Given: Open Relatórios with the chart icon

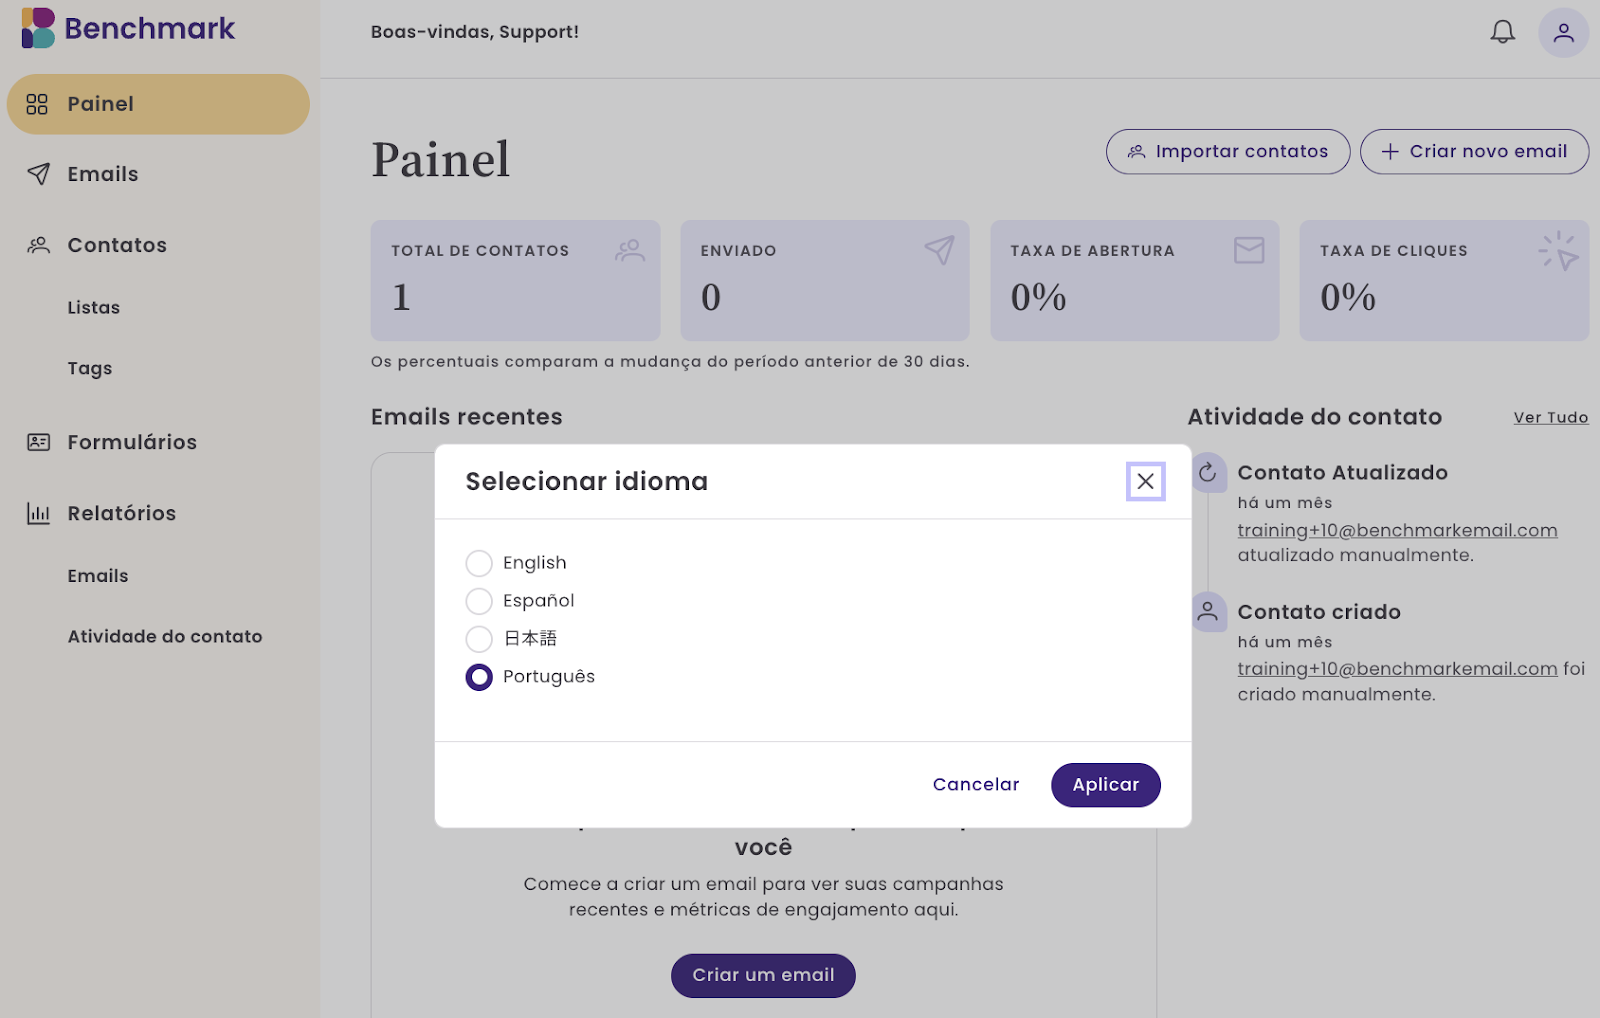Looking at the screenshot, I should [121, 513].
